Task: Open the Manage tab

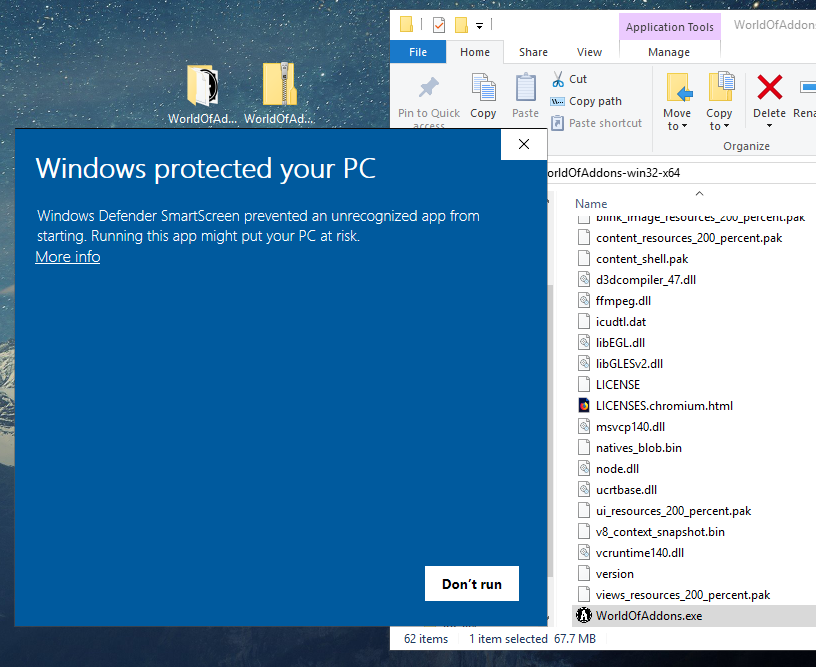Action: (x=669, y=52)
